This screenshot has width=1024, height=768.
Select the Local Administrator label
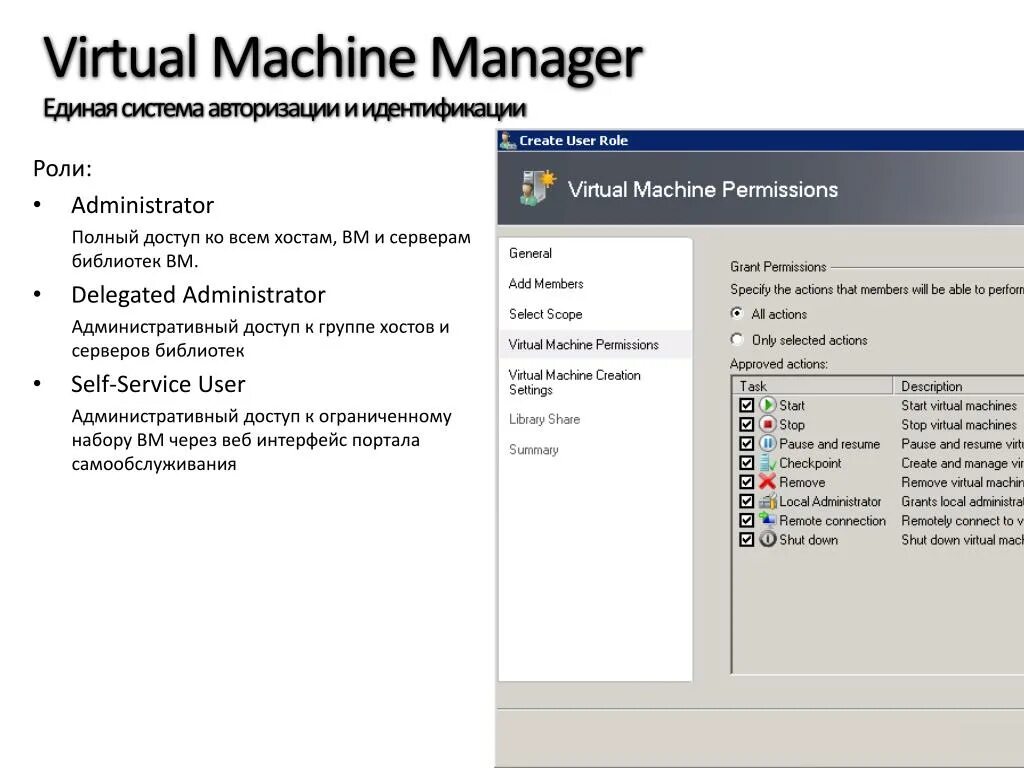830,502
